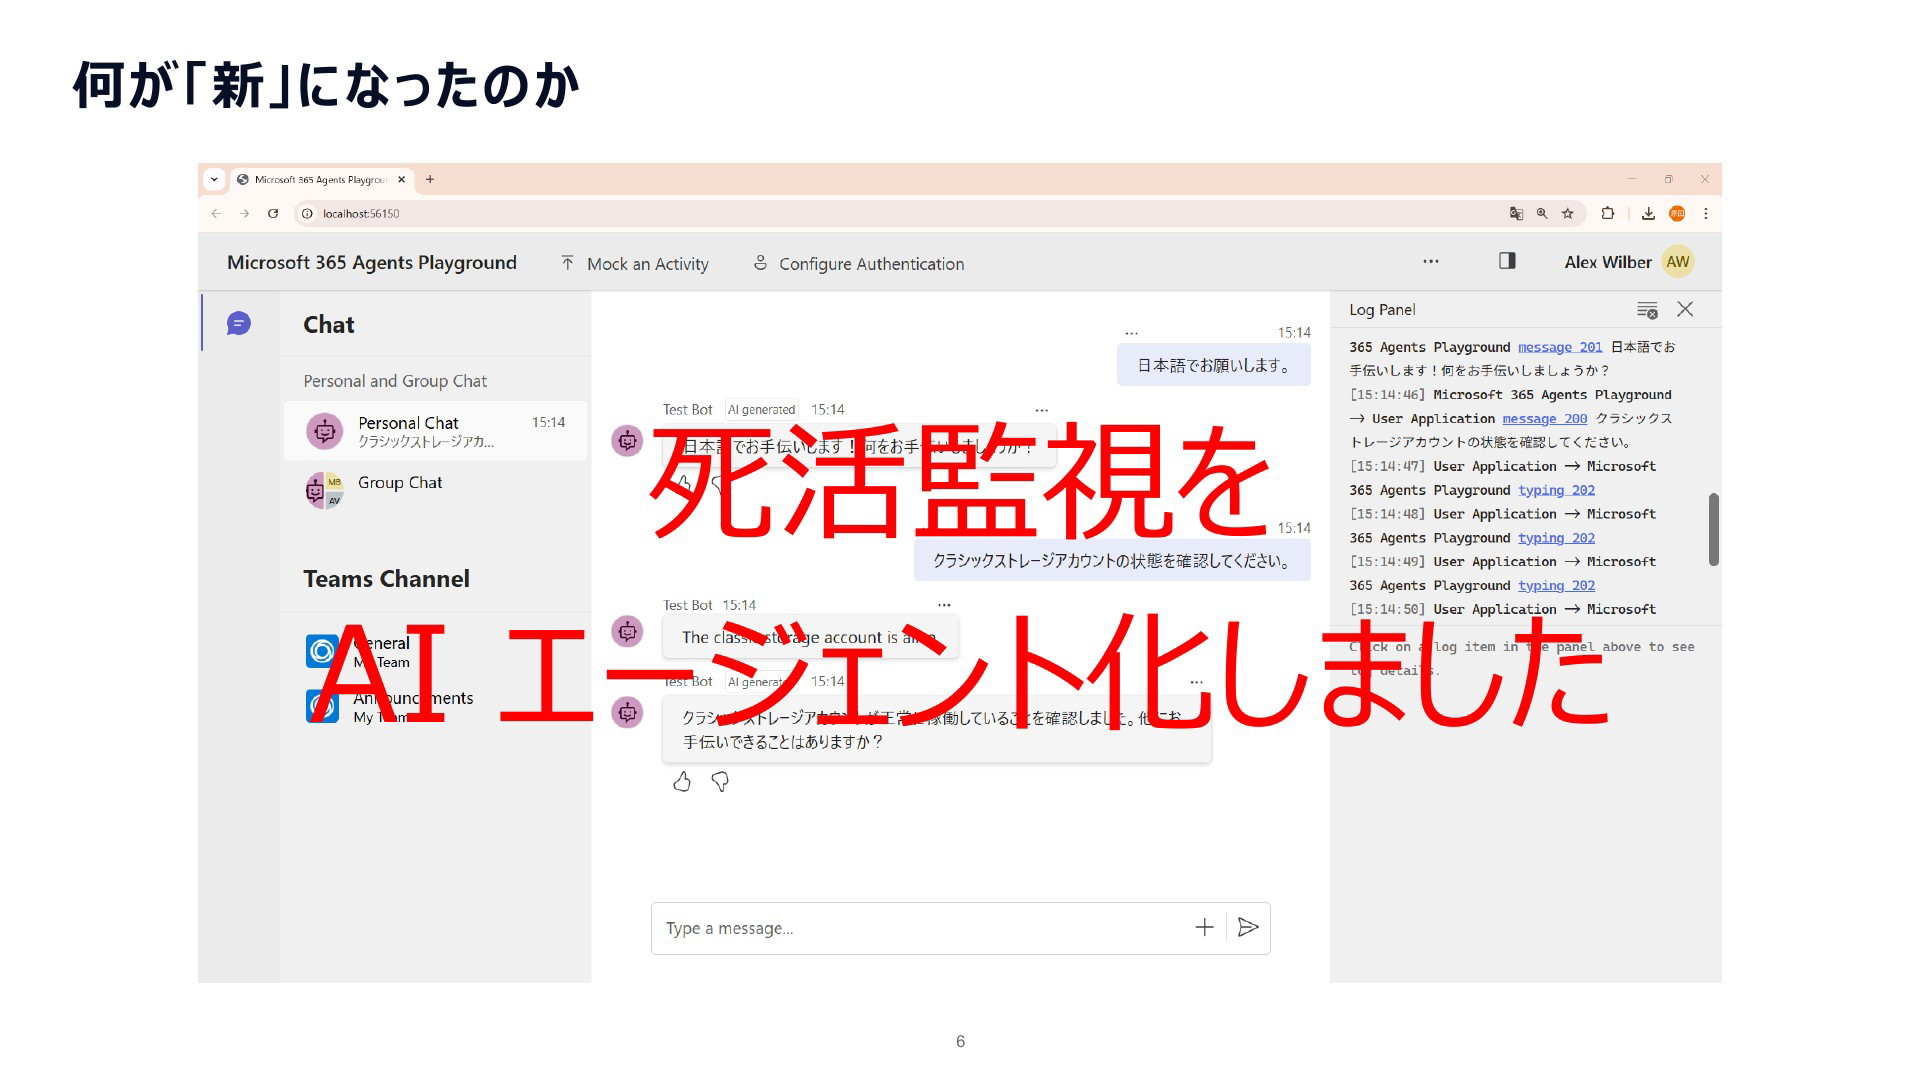This screenshot has width=1920, height=1080.
Task: Open the Alex Wilber account name
Action: [x=1607, y=262]
